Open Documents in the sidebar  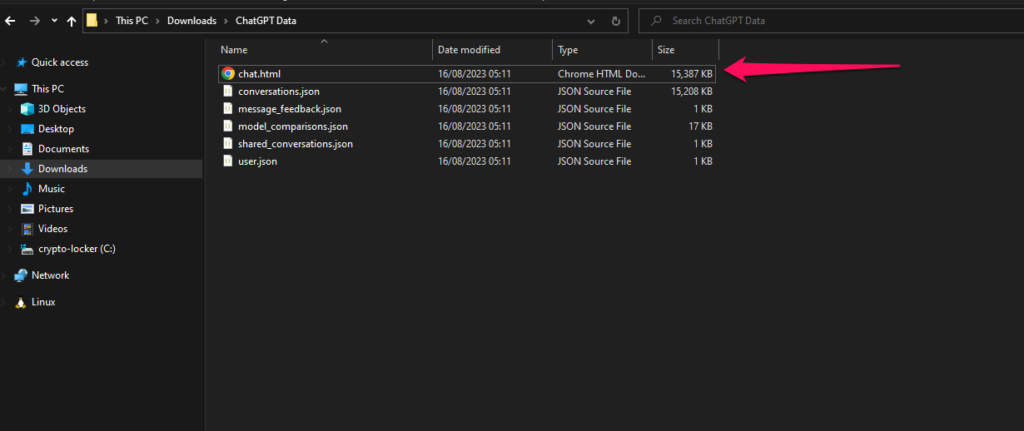coord(63,149)
